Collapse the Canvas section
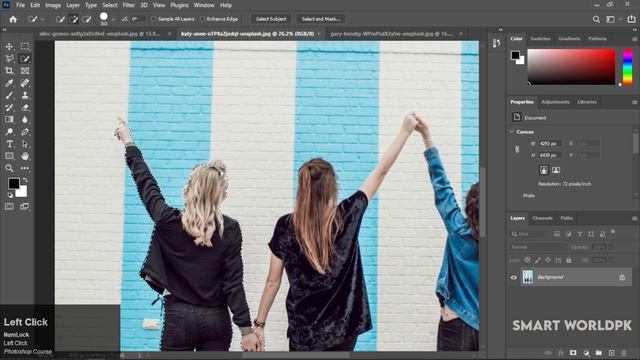 point(512,132)
